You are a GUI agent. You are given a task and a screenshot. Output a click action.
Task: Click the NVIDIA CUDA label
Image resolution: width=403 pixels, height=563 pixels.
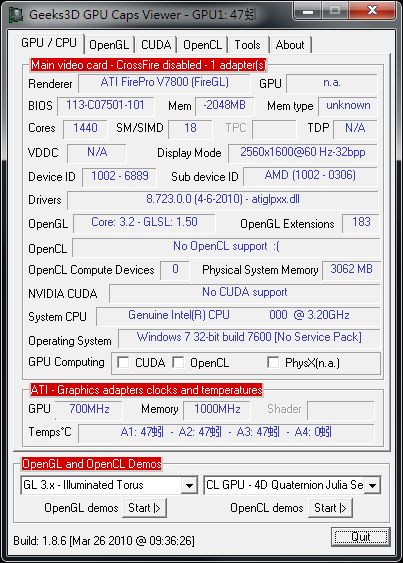tap(62, 294)
